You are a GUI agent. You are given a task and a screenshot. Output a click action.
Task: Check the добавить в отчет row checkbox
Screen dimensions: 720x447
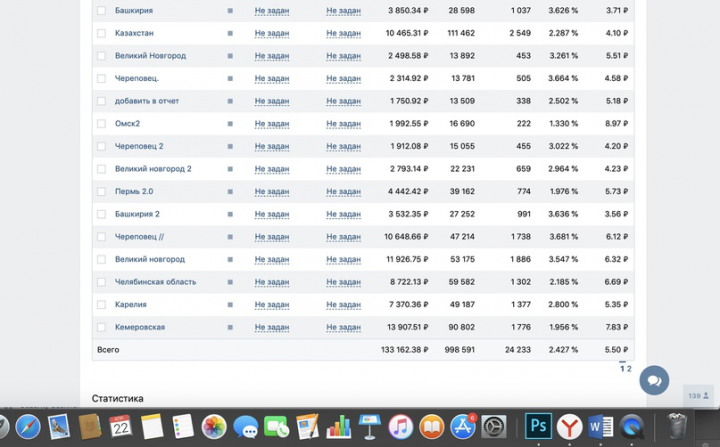coord(101,101)
